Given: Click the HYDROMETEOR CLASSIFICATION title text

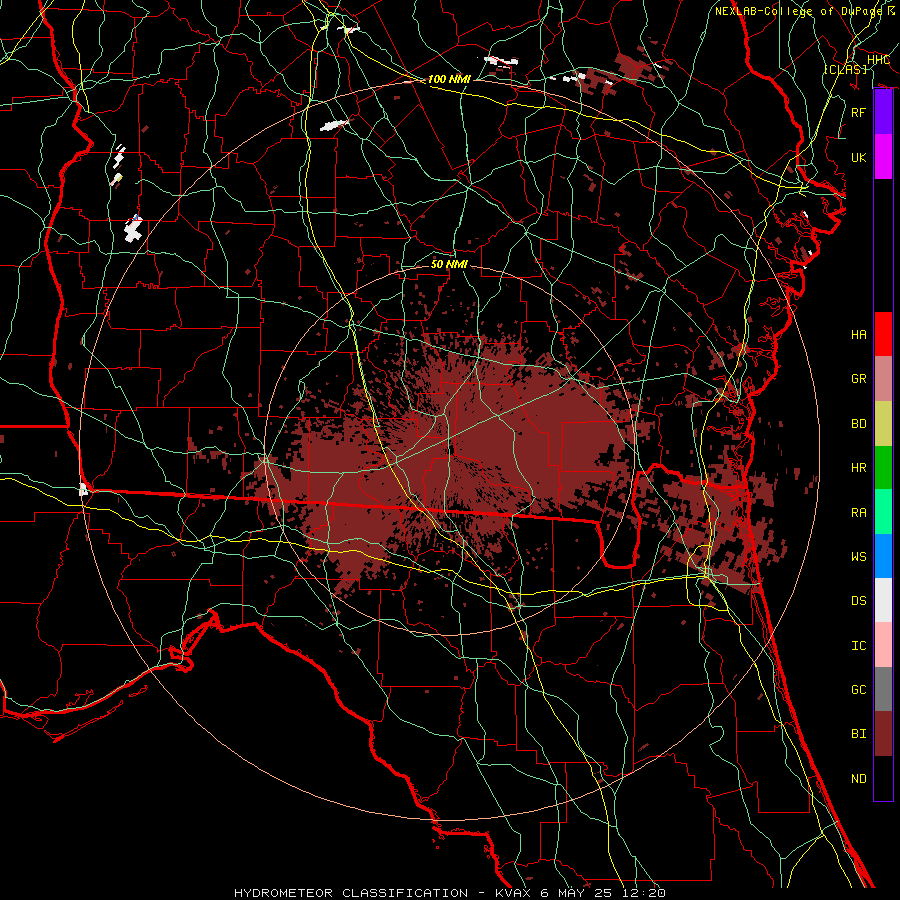Looking at the screenshot, I should [351, 893].
